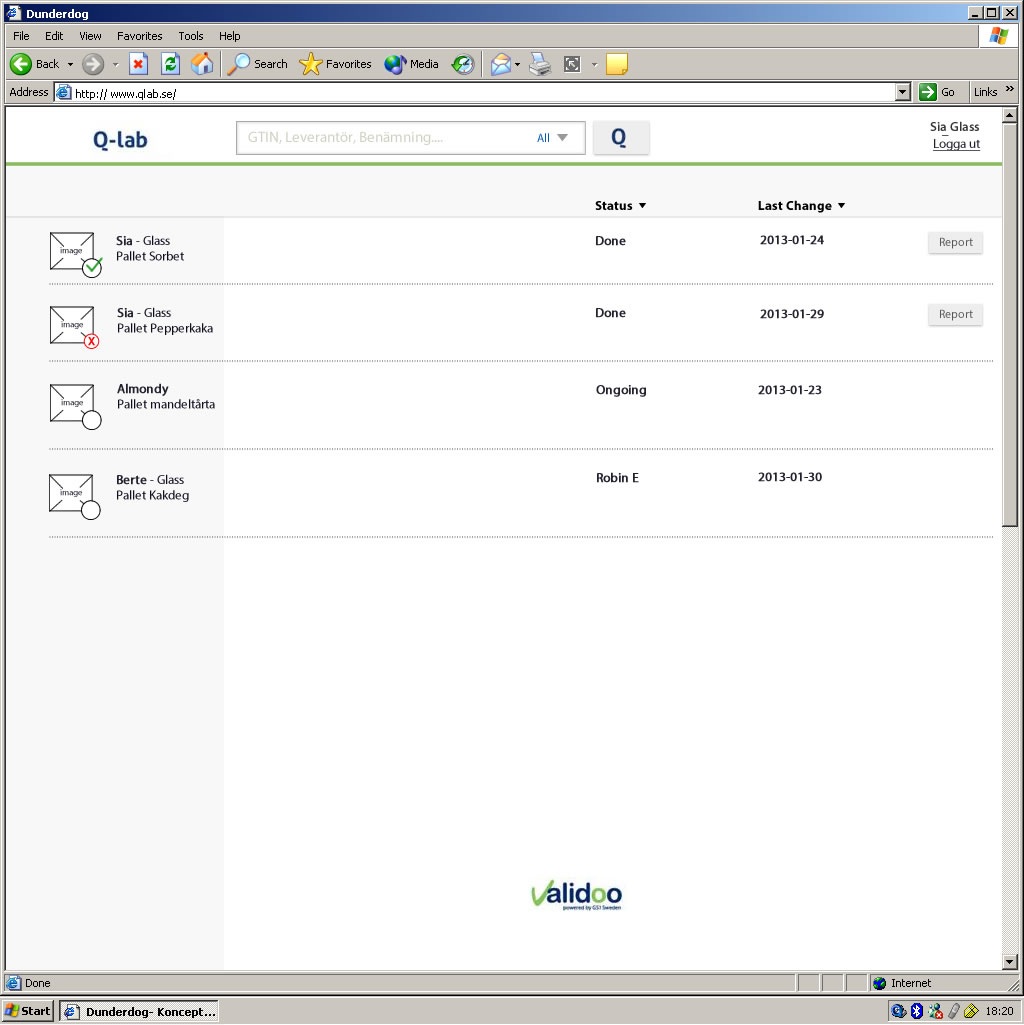Click the browser Home icon
This screenshot has width=1024, height=1025.
(202, 64)
